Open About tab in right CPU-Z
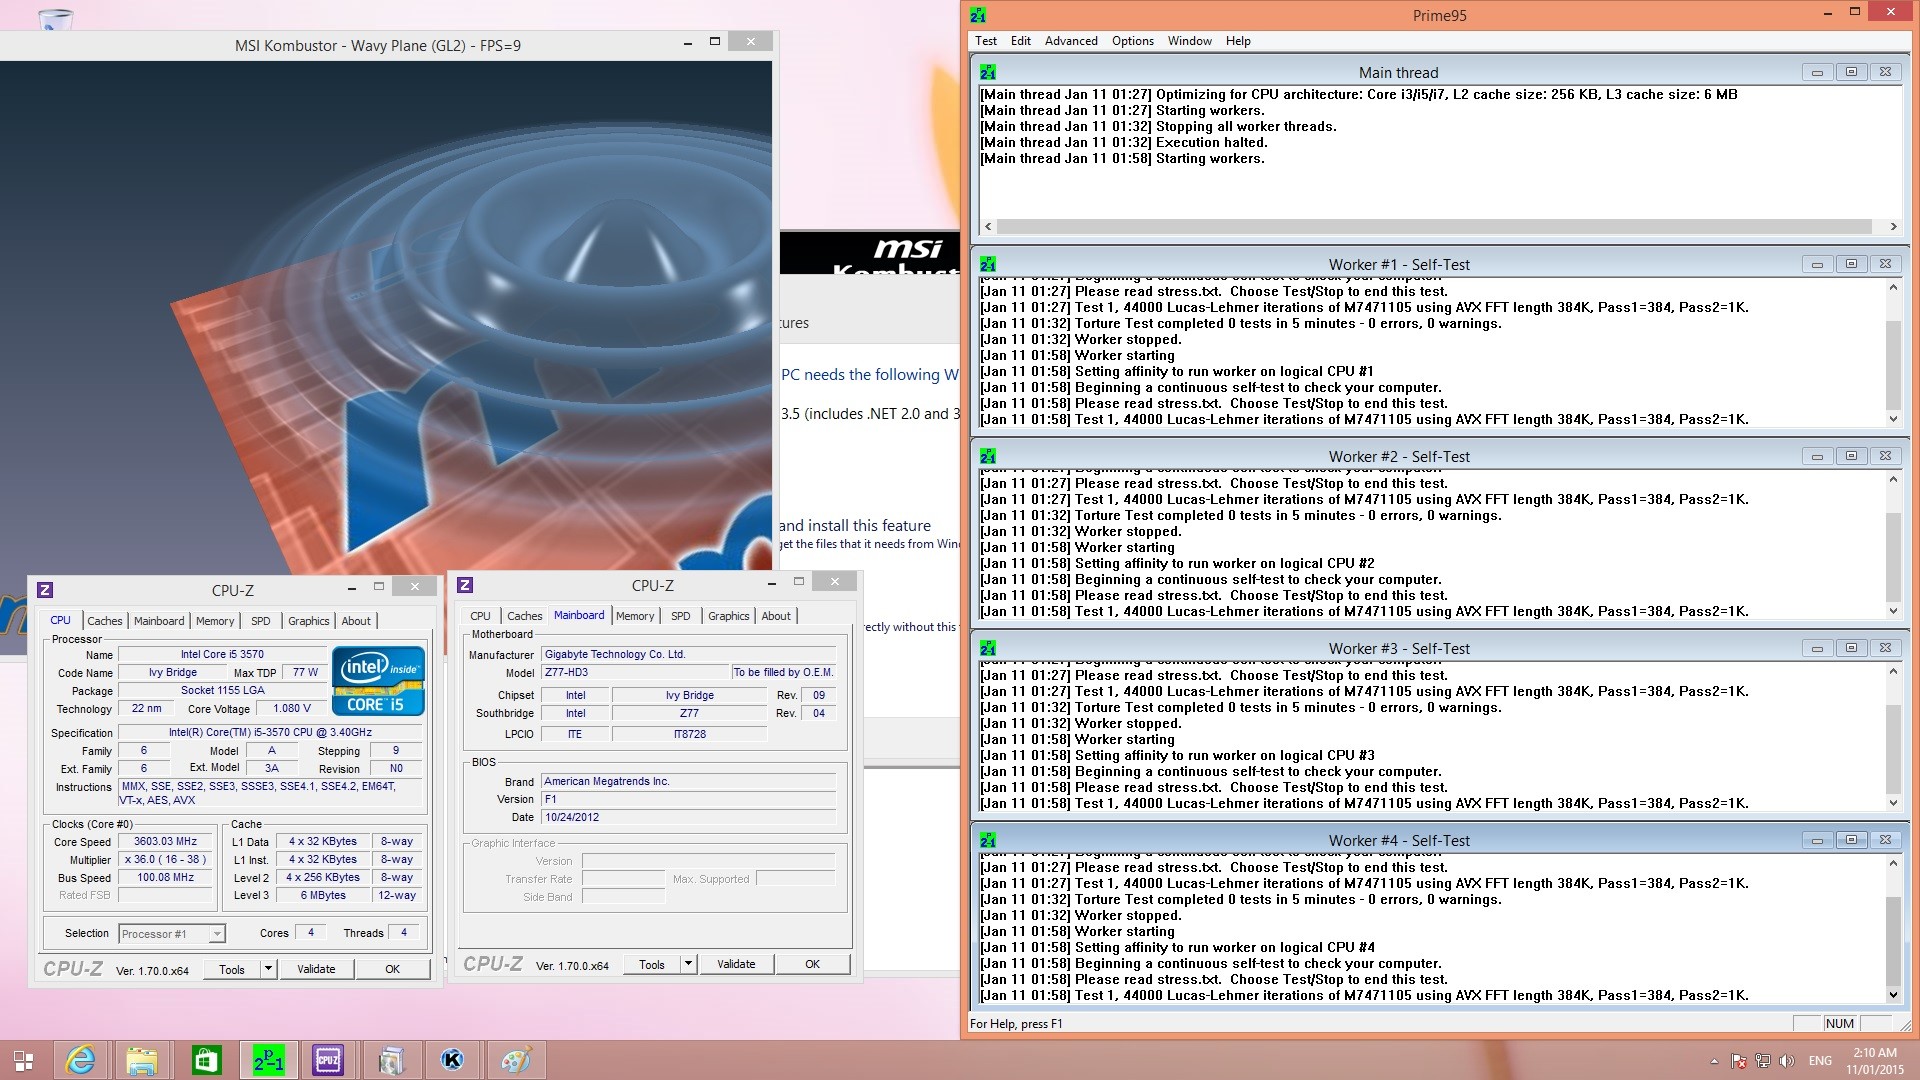Screen dimensions: 1920x1080 click(x=776, y=616)
